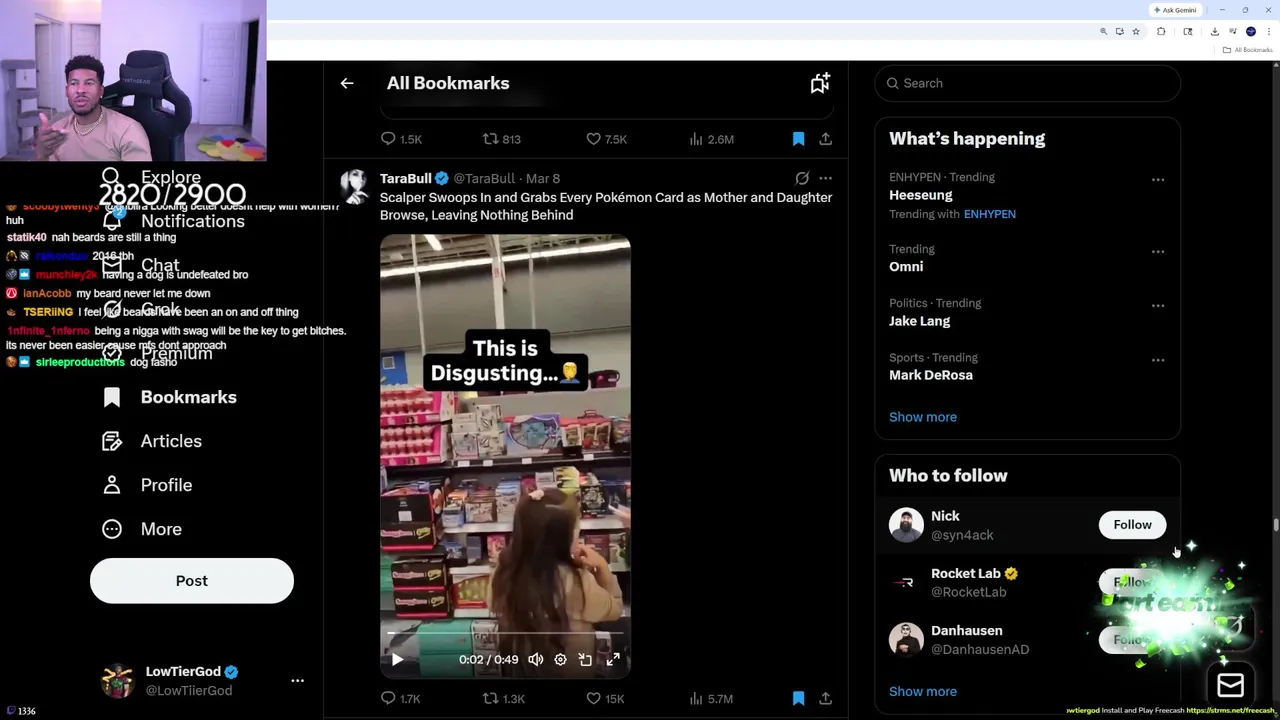Repost the TaraBull post with 1.3K reposts

point(503,699)
